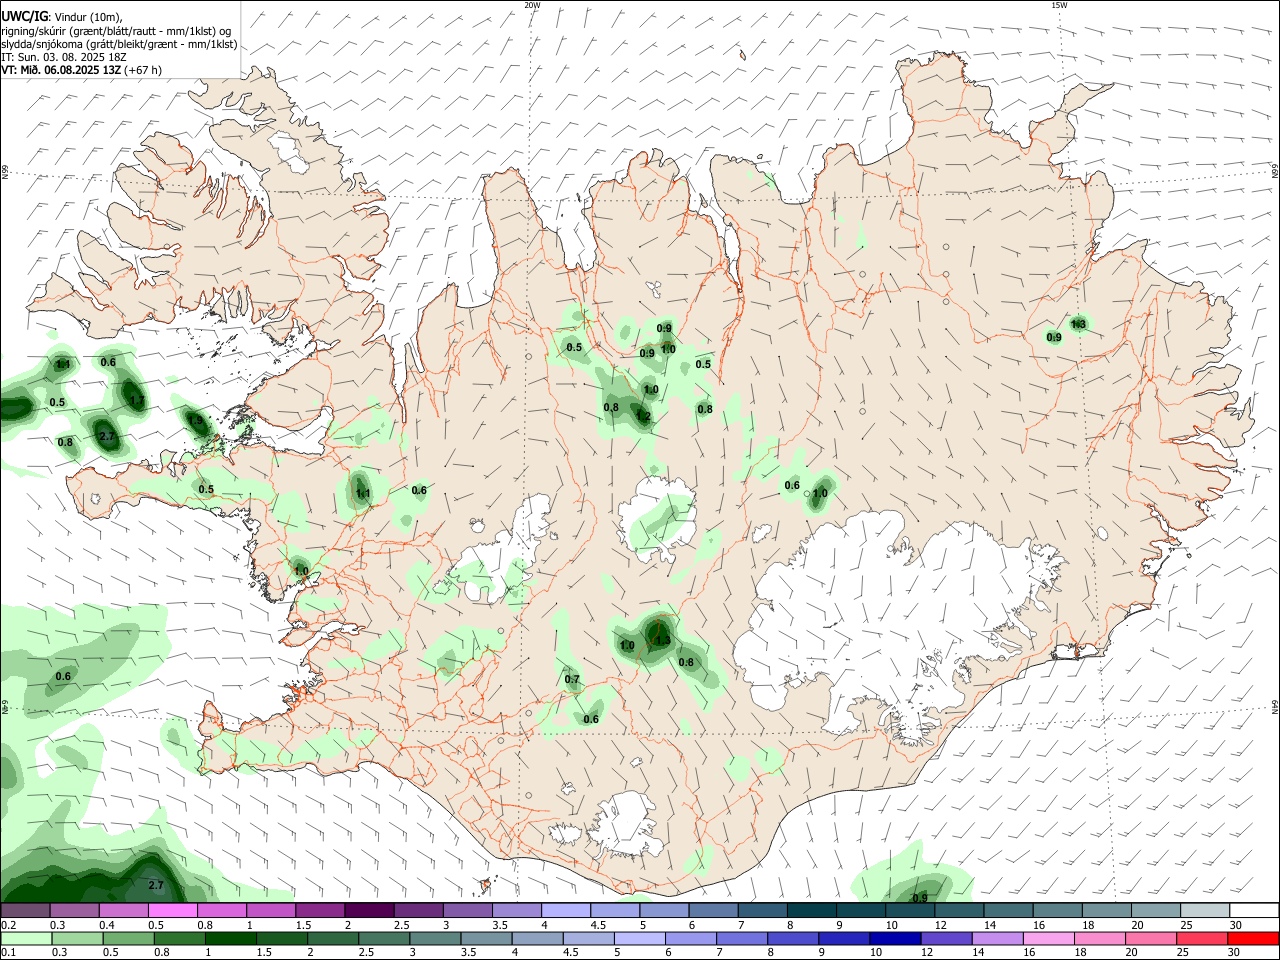Click the 1.7 precipitation value off the west coast

(137, 400)
